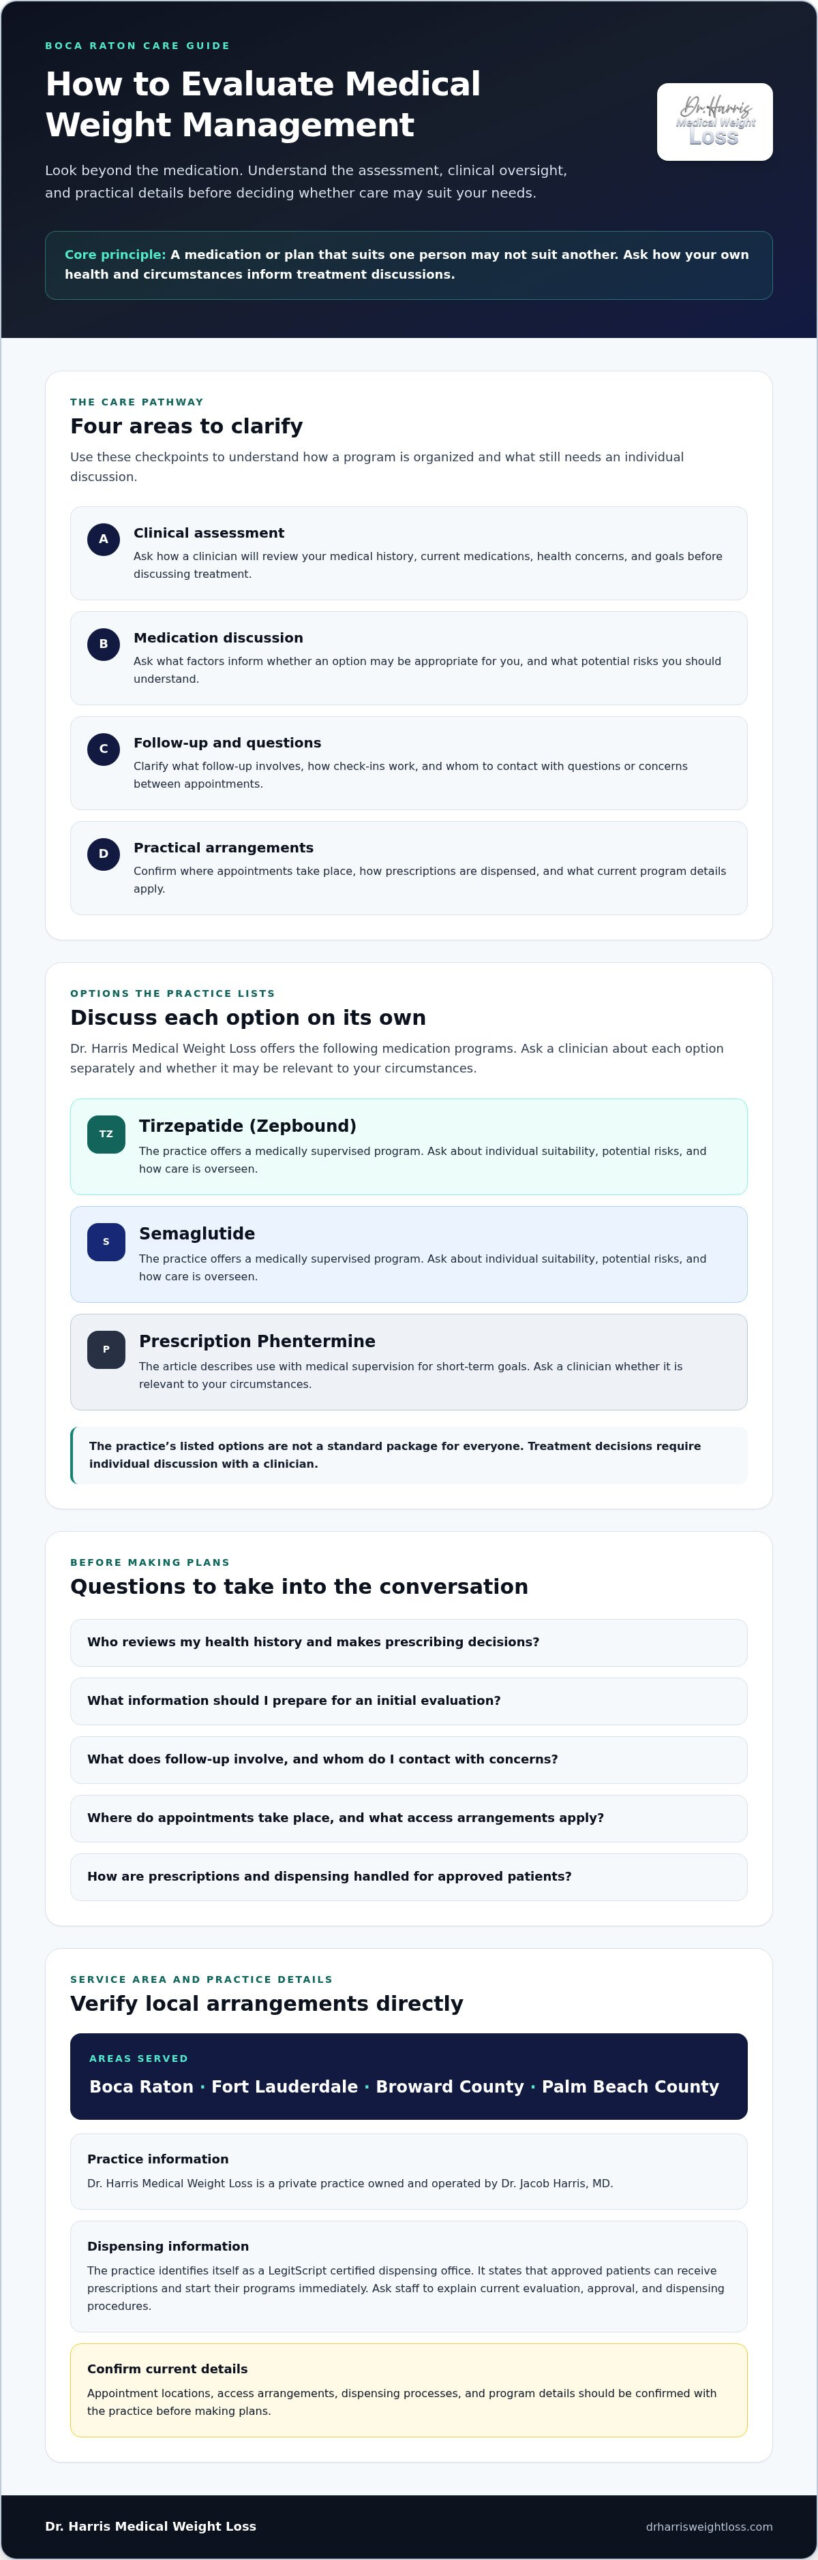Click the Dr. Harris Medical Weight Loss footer name
Viewport: 818px width, 2560px height.
click(151, 2526)
